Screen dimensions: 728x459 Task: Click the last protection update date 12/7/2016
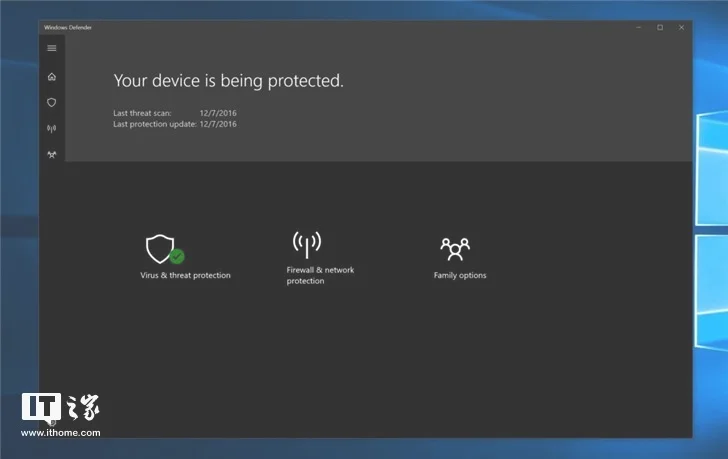218,124
